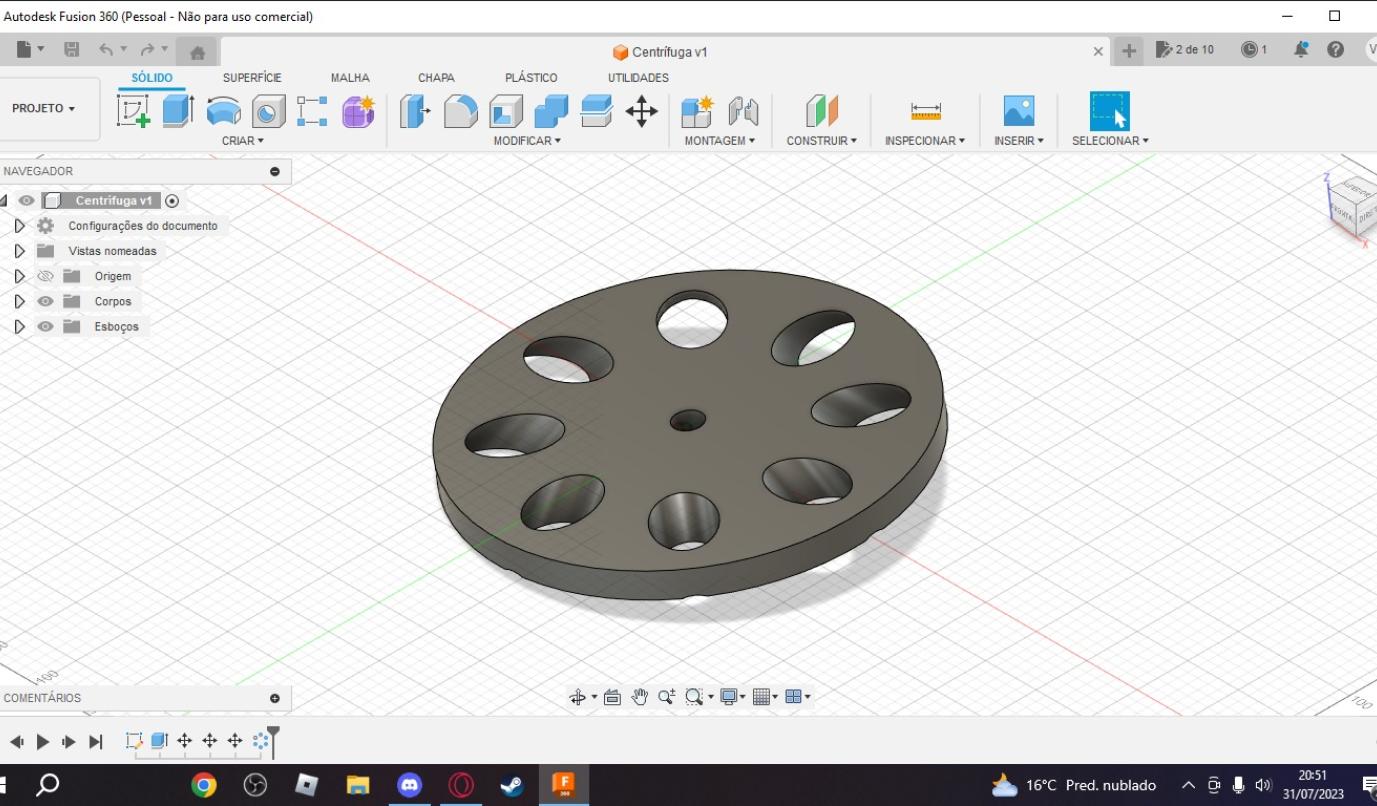Click the Insert image icon
This screenshot has width=1377, height=806.
point(1018,111)
